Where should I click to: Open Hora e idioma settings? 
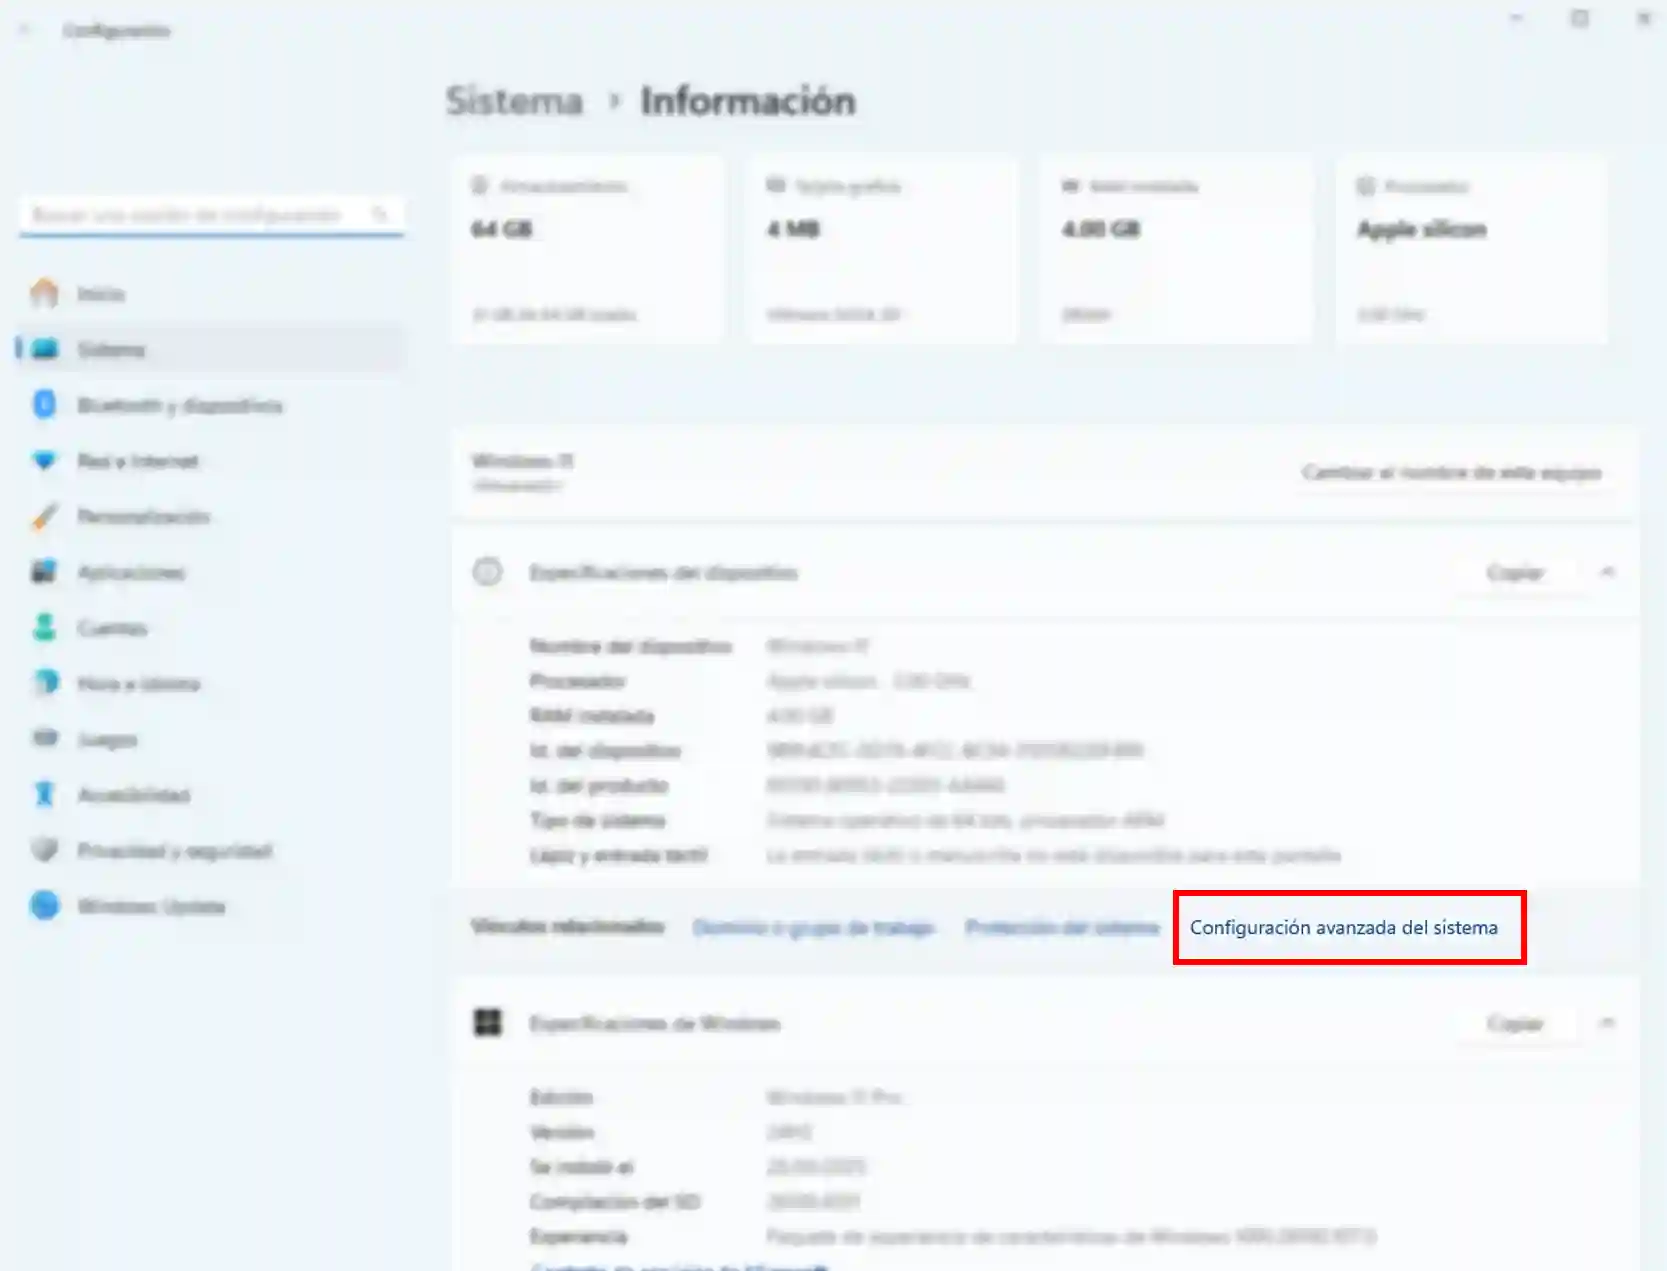[211, 684]
